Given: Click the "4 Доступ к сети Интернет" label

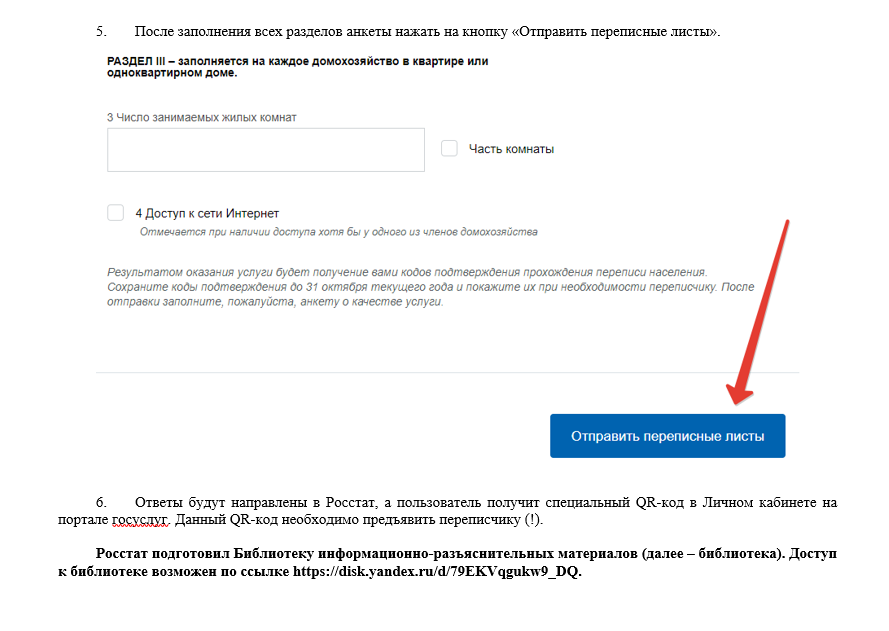Looking at the screenshot, I should [207, 213].
